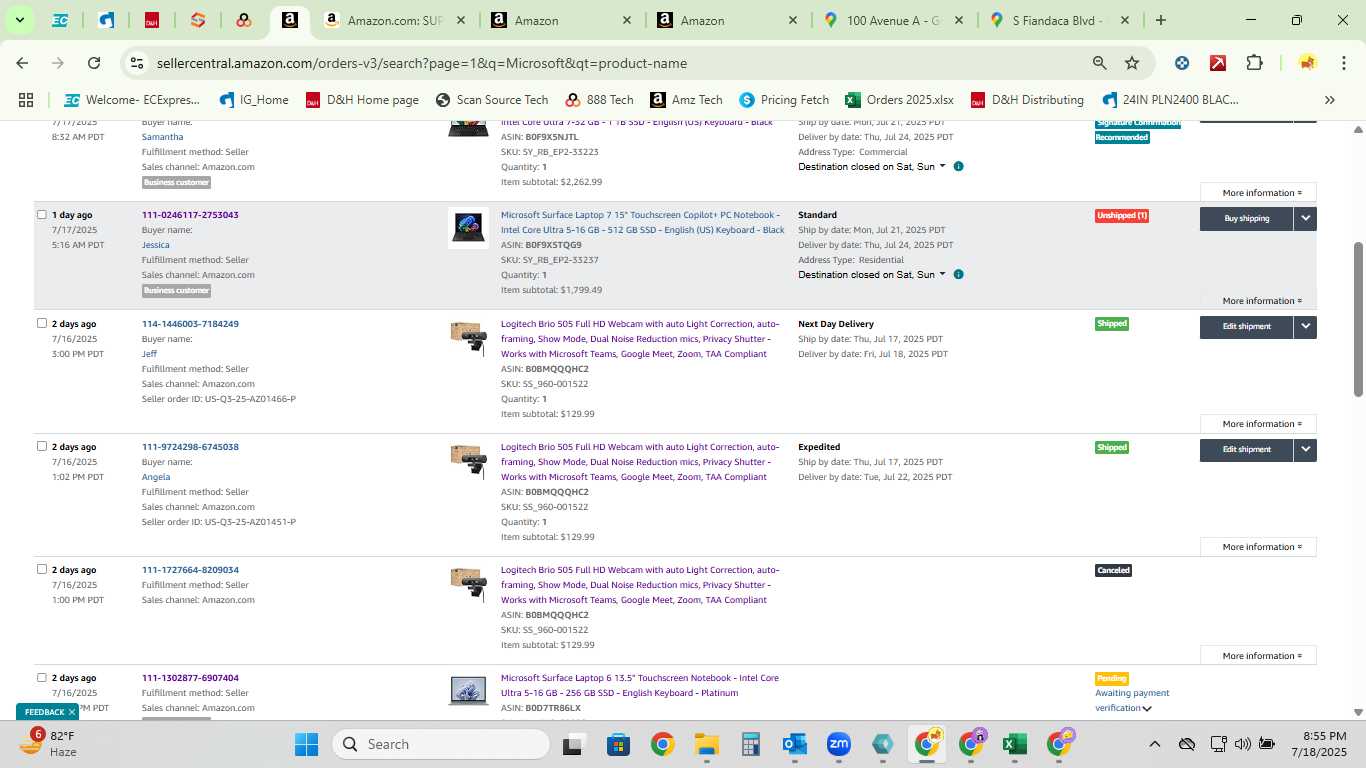Open the Pricing Fetch bookmark
Screen dimensions: 1366x768
(784, 100)
